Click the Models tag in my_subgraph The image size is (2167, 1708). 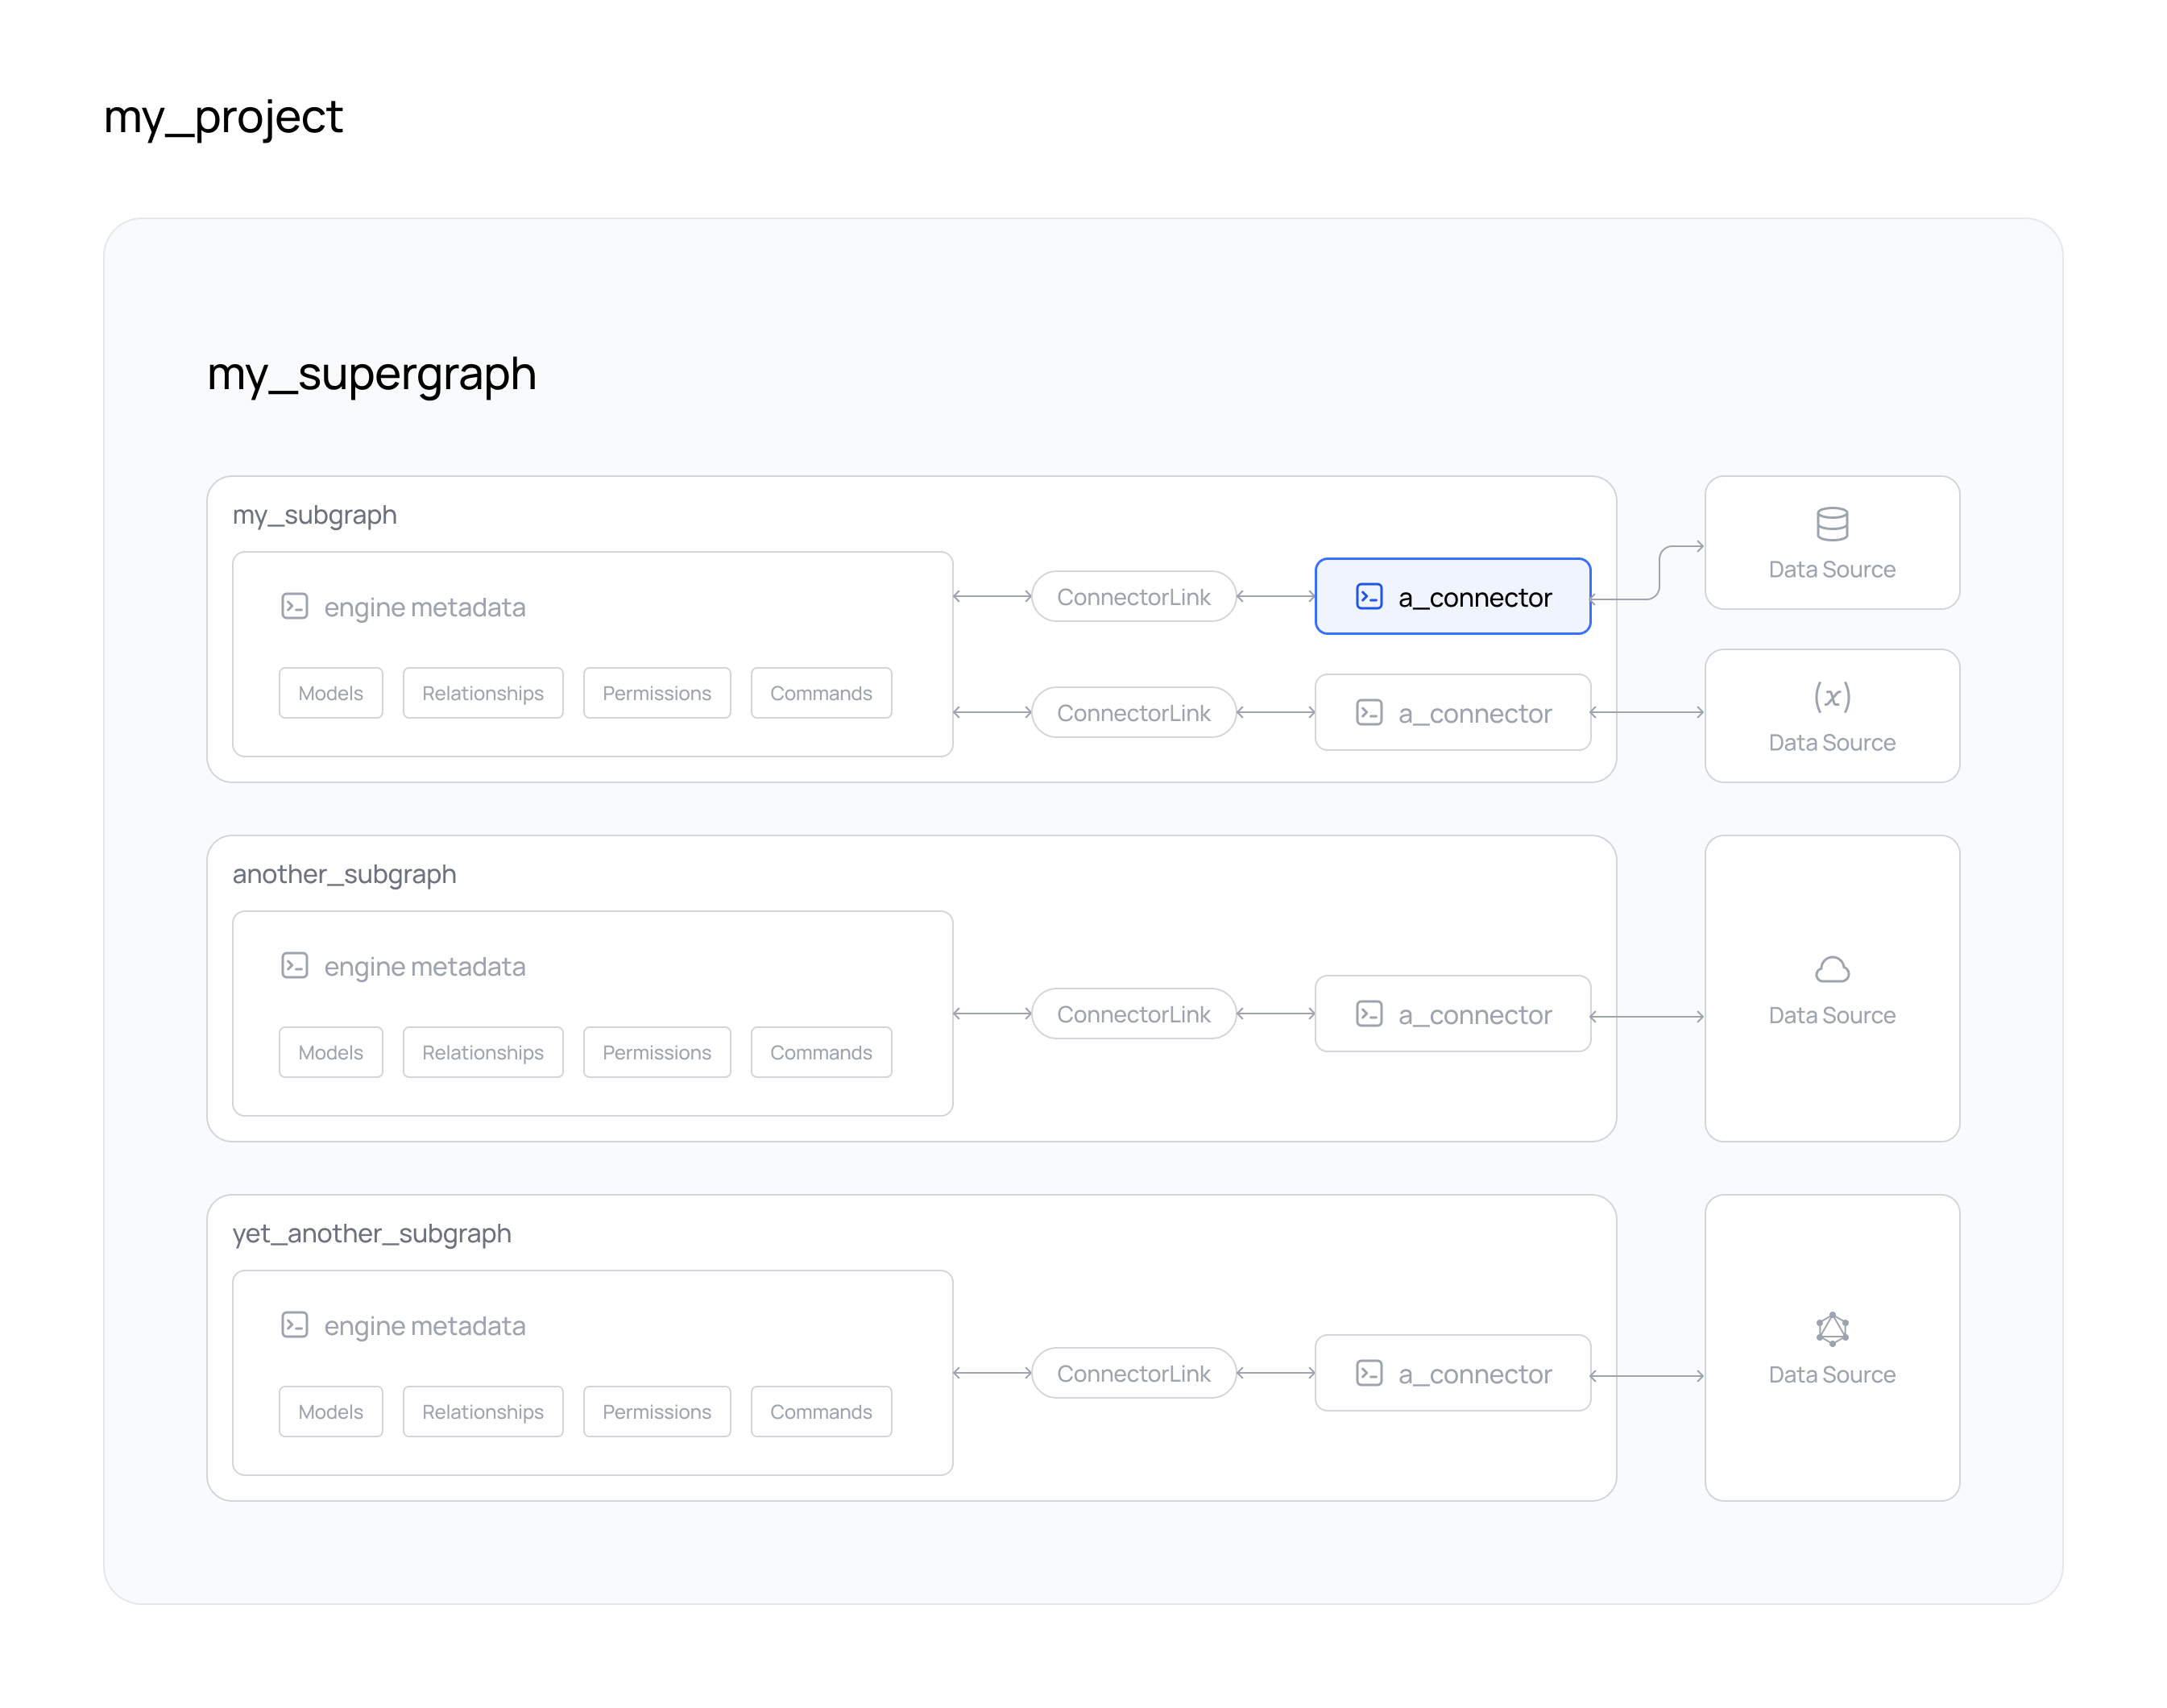[x=330, y=691]
